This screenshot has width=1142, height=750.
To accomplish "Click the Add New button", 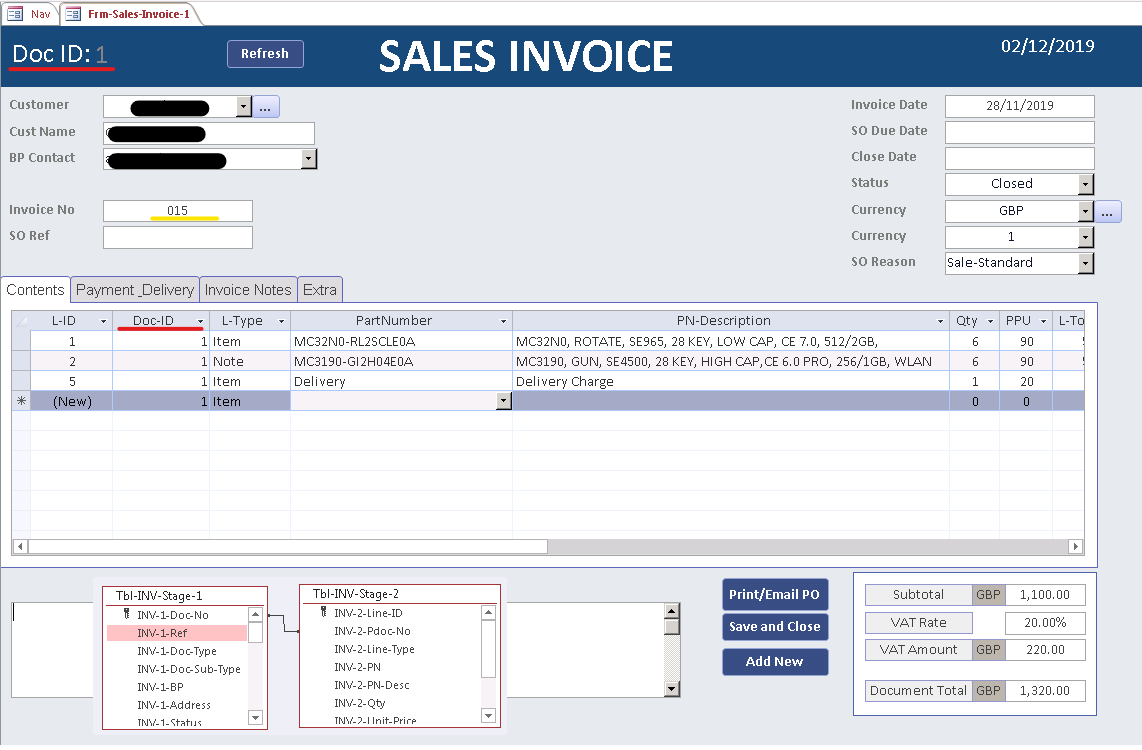I will [774, 661].
